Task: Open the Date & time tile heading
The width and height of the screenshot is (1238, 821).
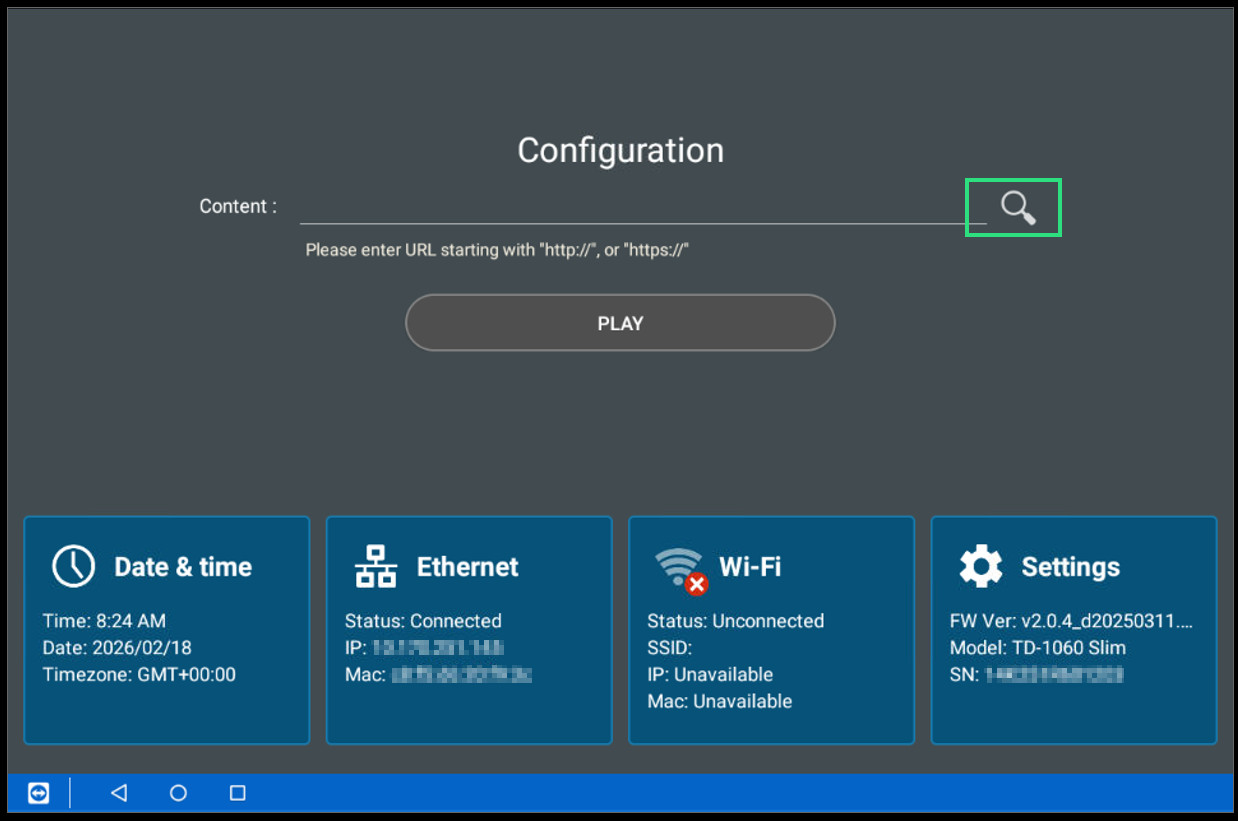Action: coord(183,567)
